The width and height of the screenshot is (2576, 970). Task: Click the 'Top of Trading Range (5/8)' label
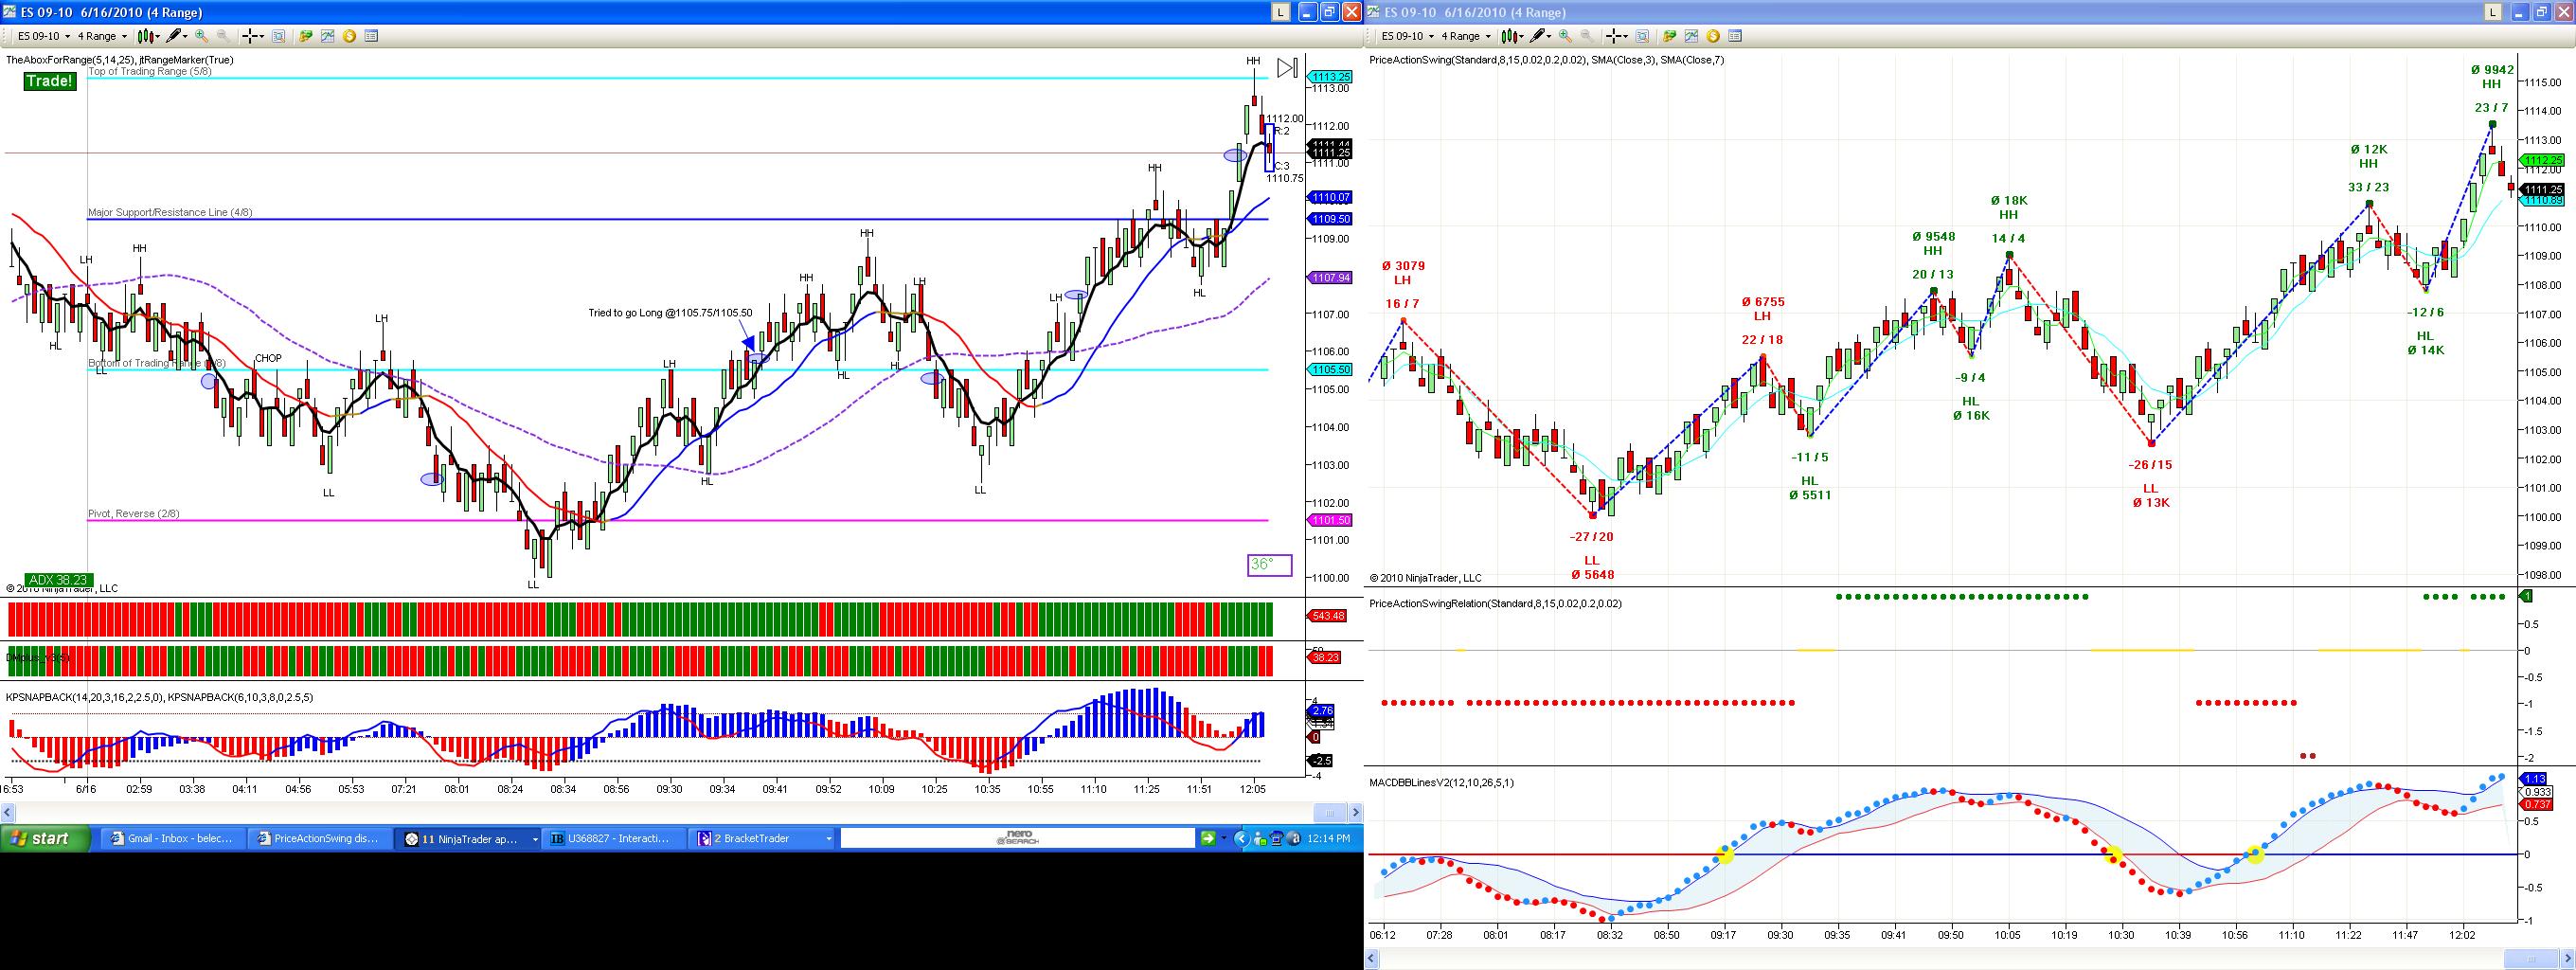pyautogui.click(x=150, y=72)
